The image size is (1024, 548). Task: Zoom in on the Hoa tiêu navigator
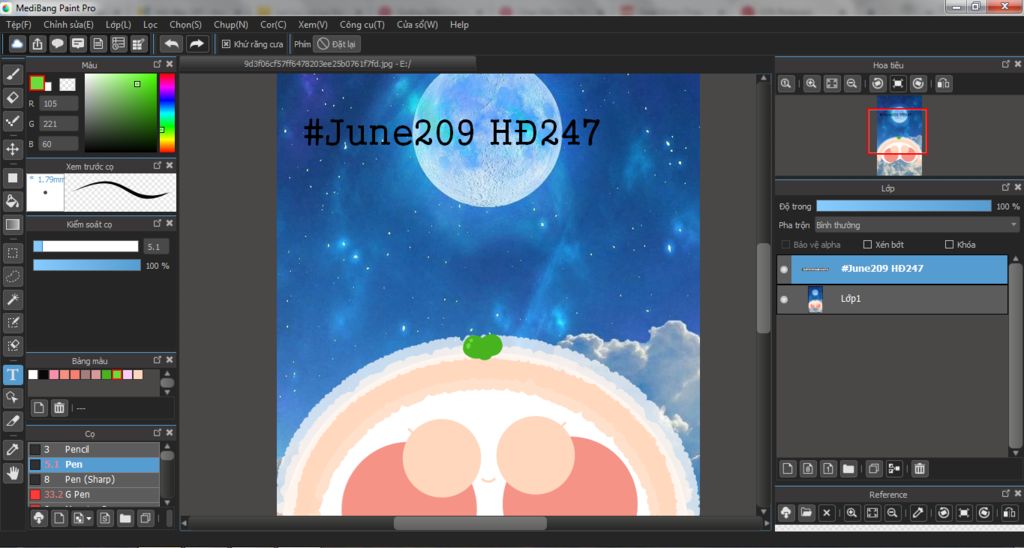click(811, 84)
